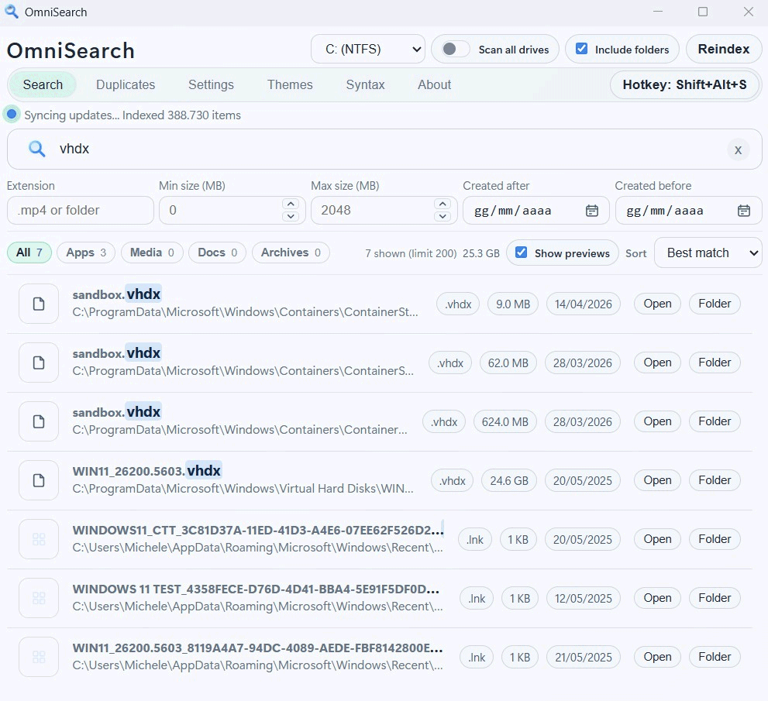Click the file icon of the 9.0 MB sandbox.vhdx
Viewport: 768px width, 701px height.
[x=39, y=304]
